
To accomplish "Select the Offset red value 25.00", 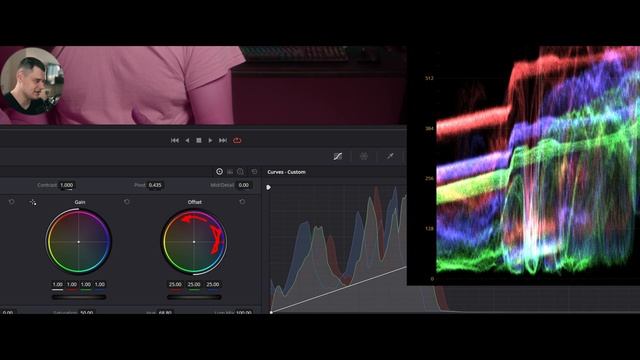I will click(175, 284).
